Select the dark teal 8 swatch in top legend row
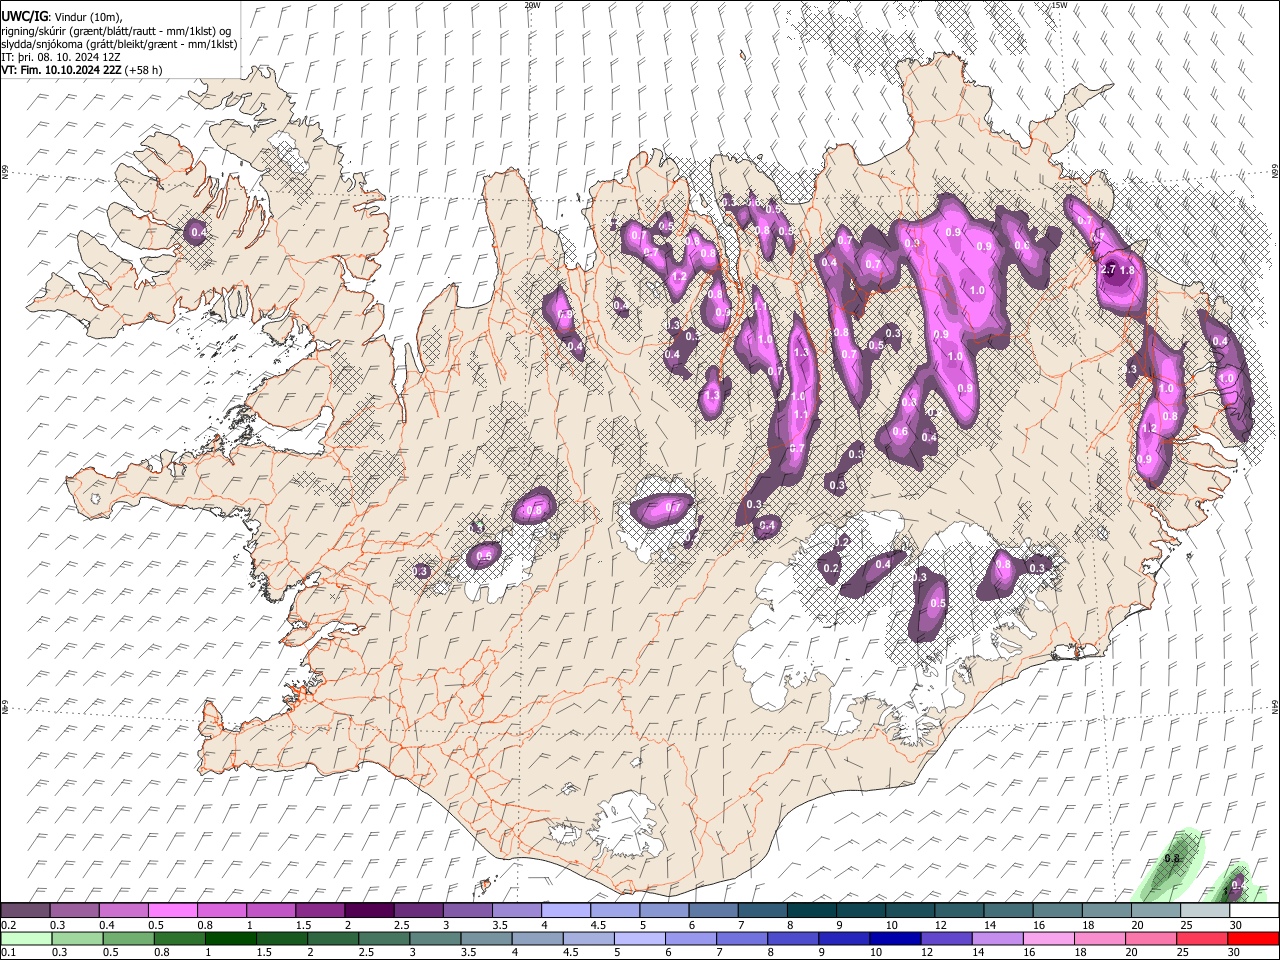This screenshot has width=1280, height=960. coord(812,911)
